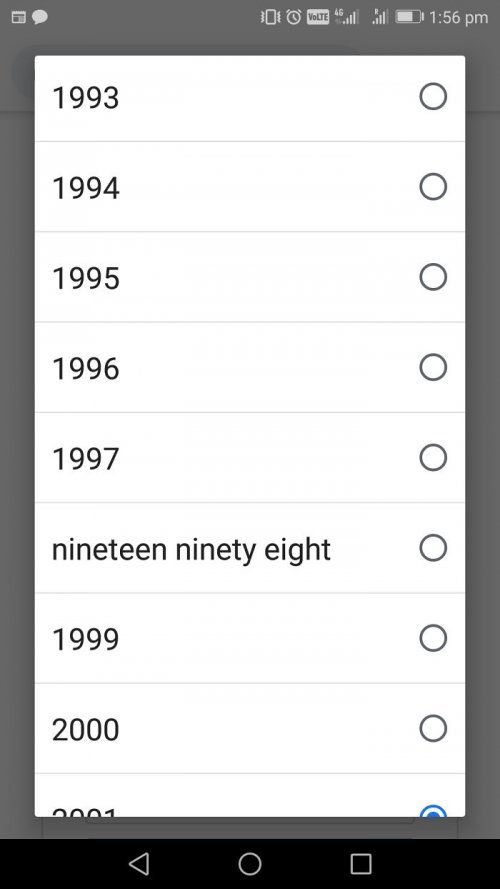The height and width of the screenshot is (889, 500).
Task: Select the 1995 radio button
Action: pyautogui.click(x=433, y=277)
